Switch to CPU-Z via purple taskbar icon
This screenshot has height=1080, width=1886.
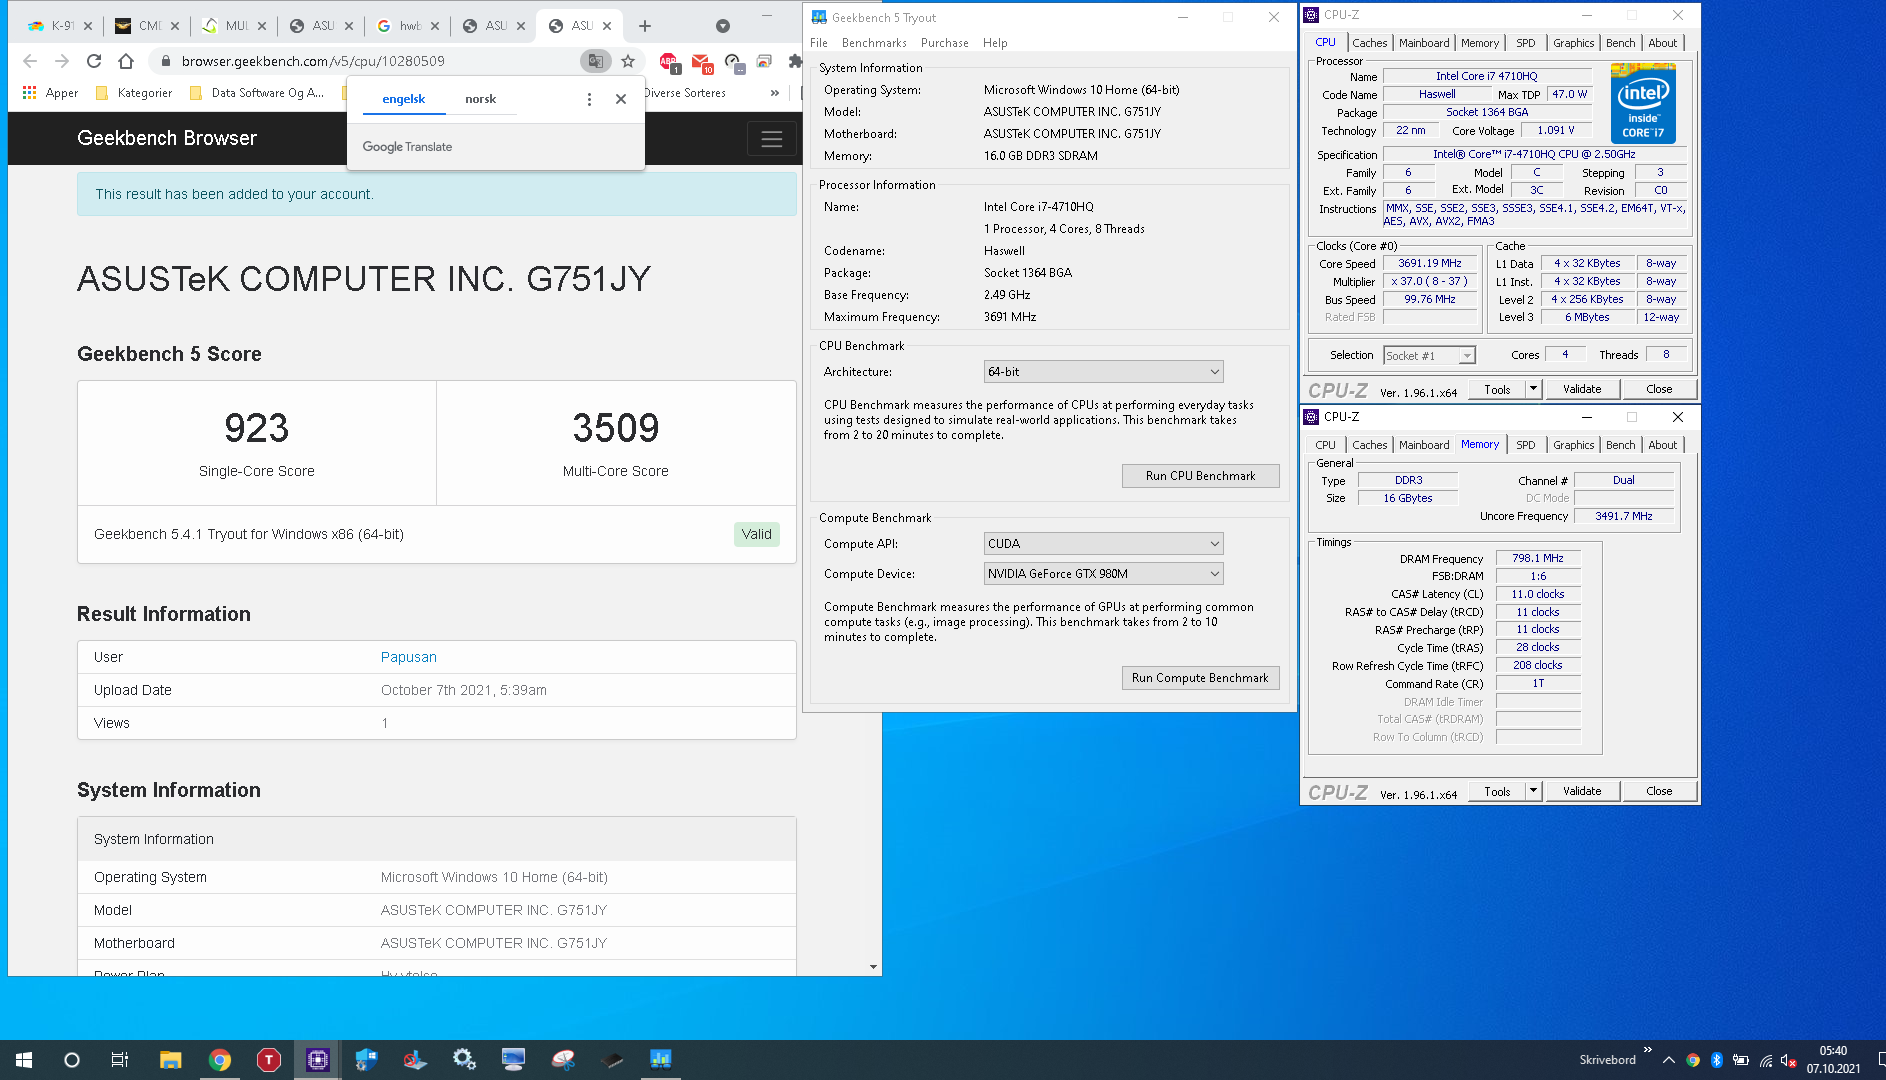click(x=318, y=1060)
